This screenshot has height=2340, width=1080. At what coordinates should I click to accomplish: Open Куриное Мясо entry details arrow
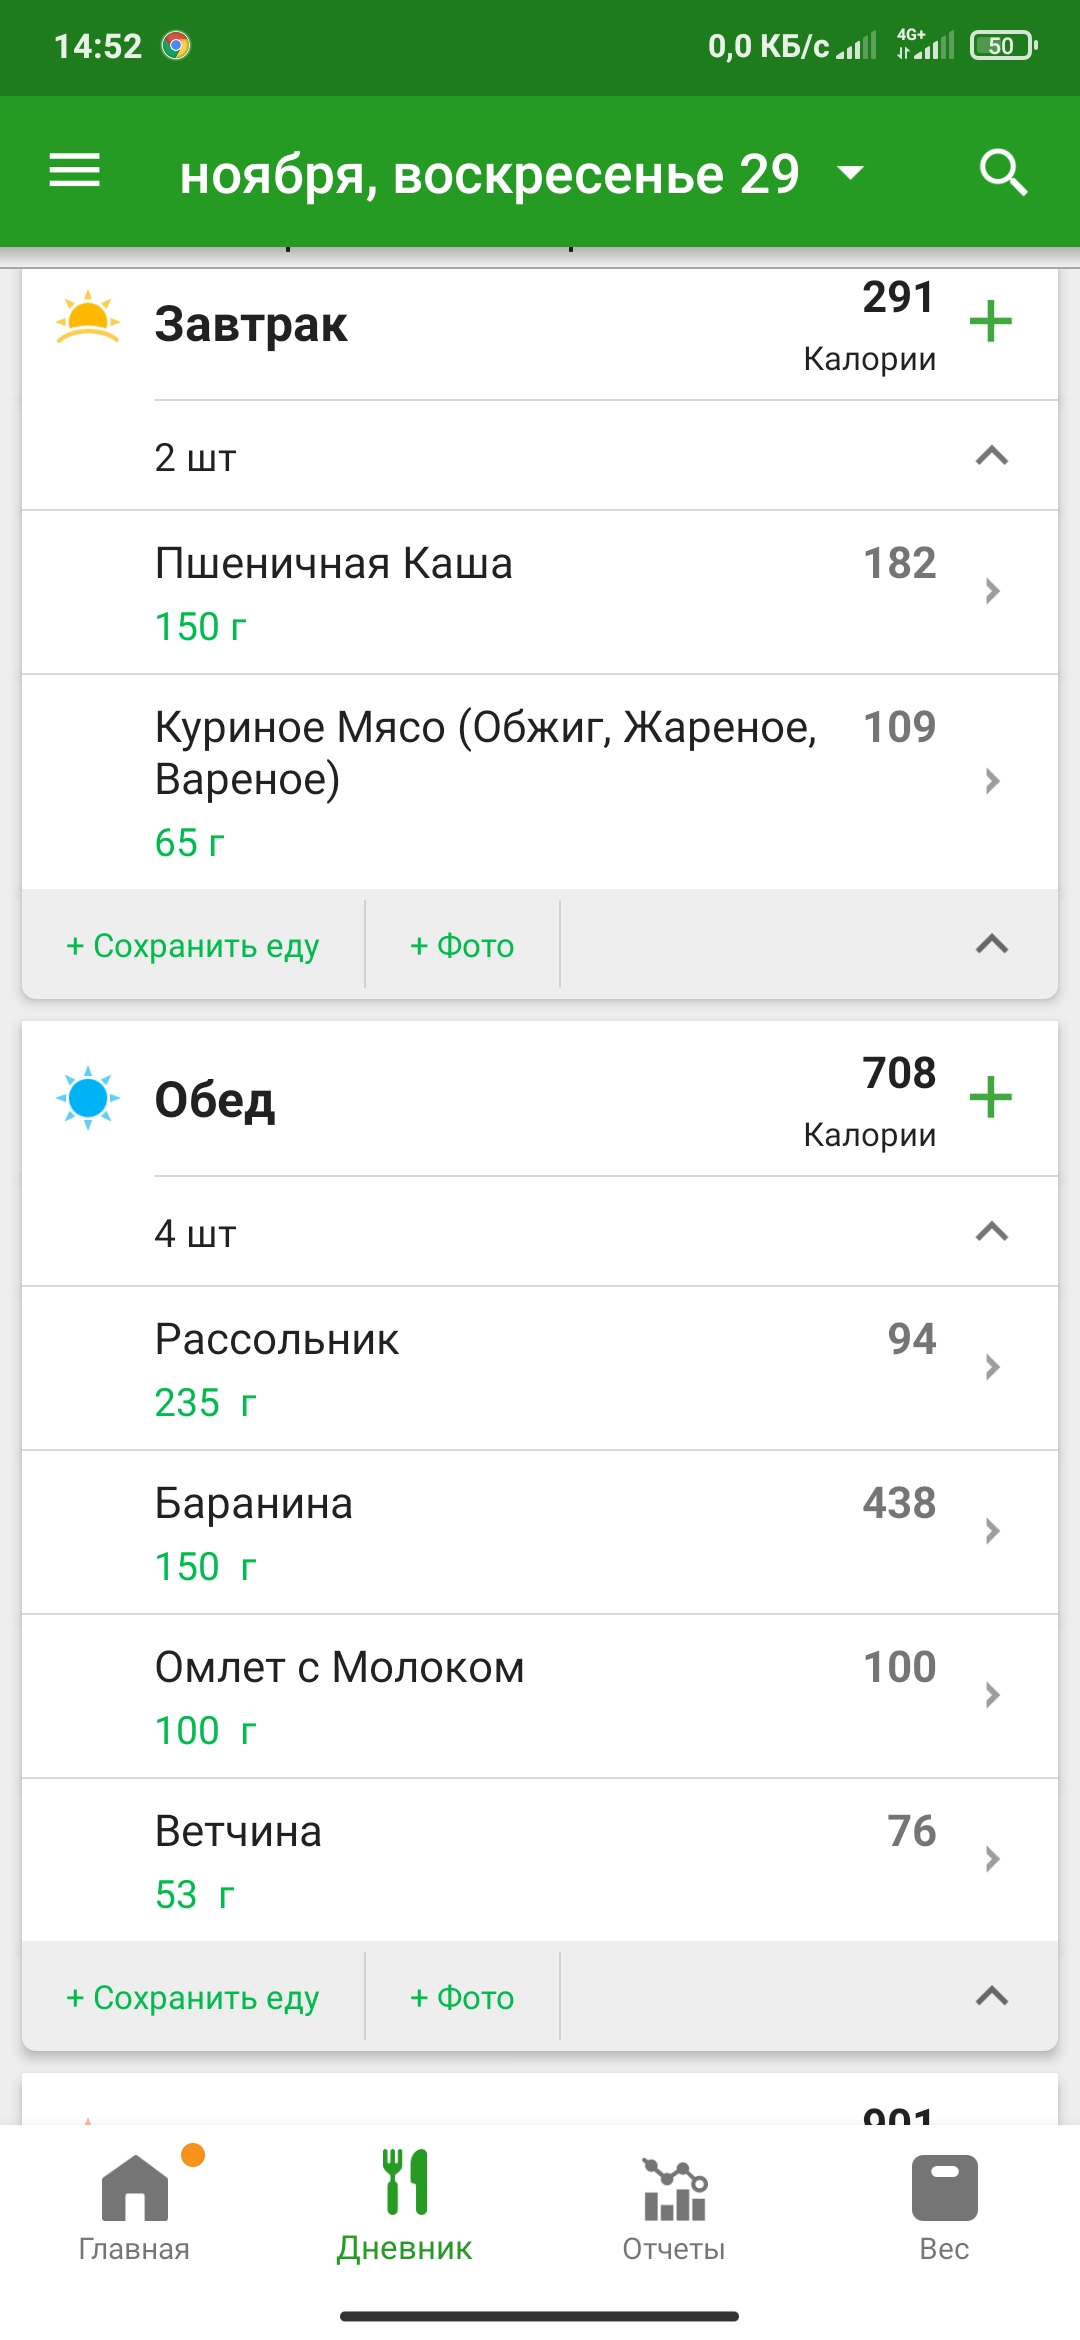pos(992,781)
